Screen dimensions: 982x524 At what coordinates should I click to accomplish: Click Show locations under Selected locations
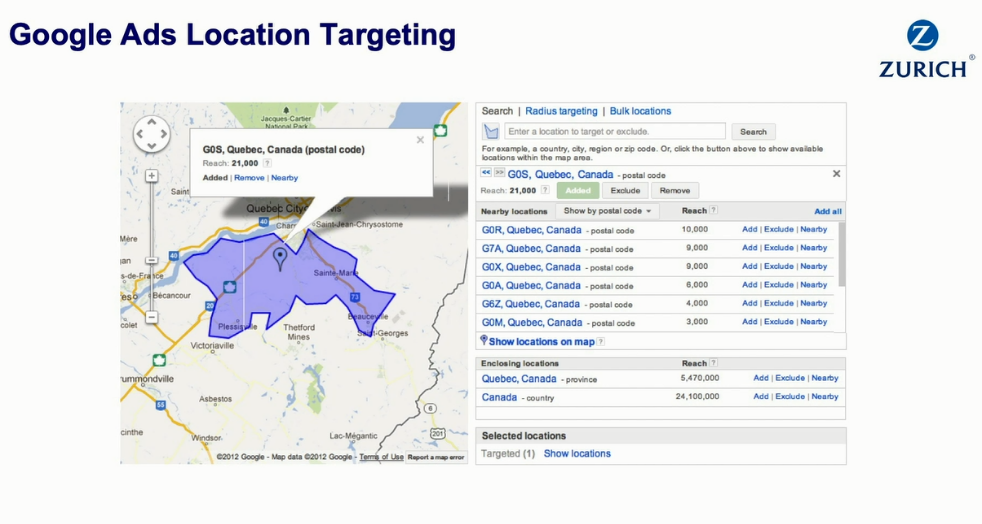577,454
